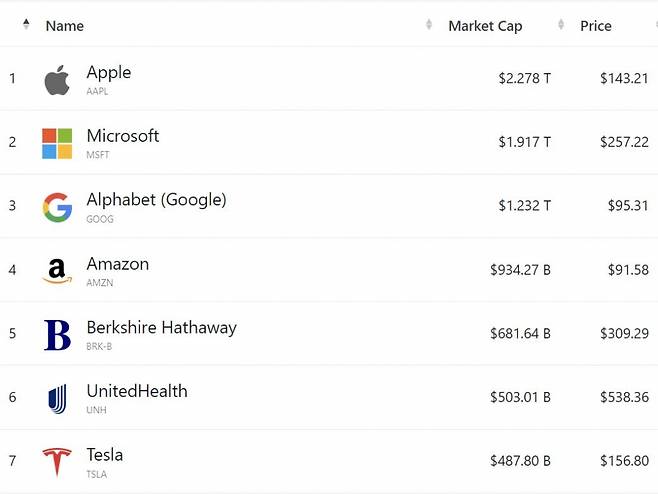Select the Market Cap column header
This screenshot has width=658, height=494.
point(486,26)
